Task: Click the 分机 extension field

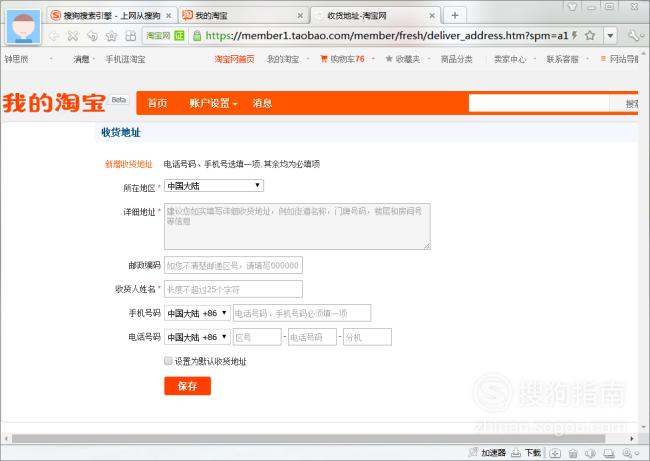Action: (x=367, y=337)
